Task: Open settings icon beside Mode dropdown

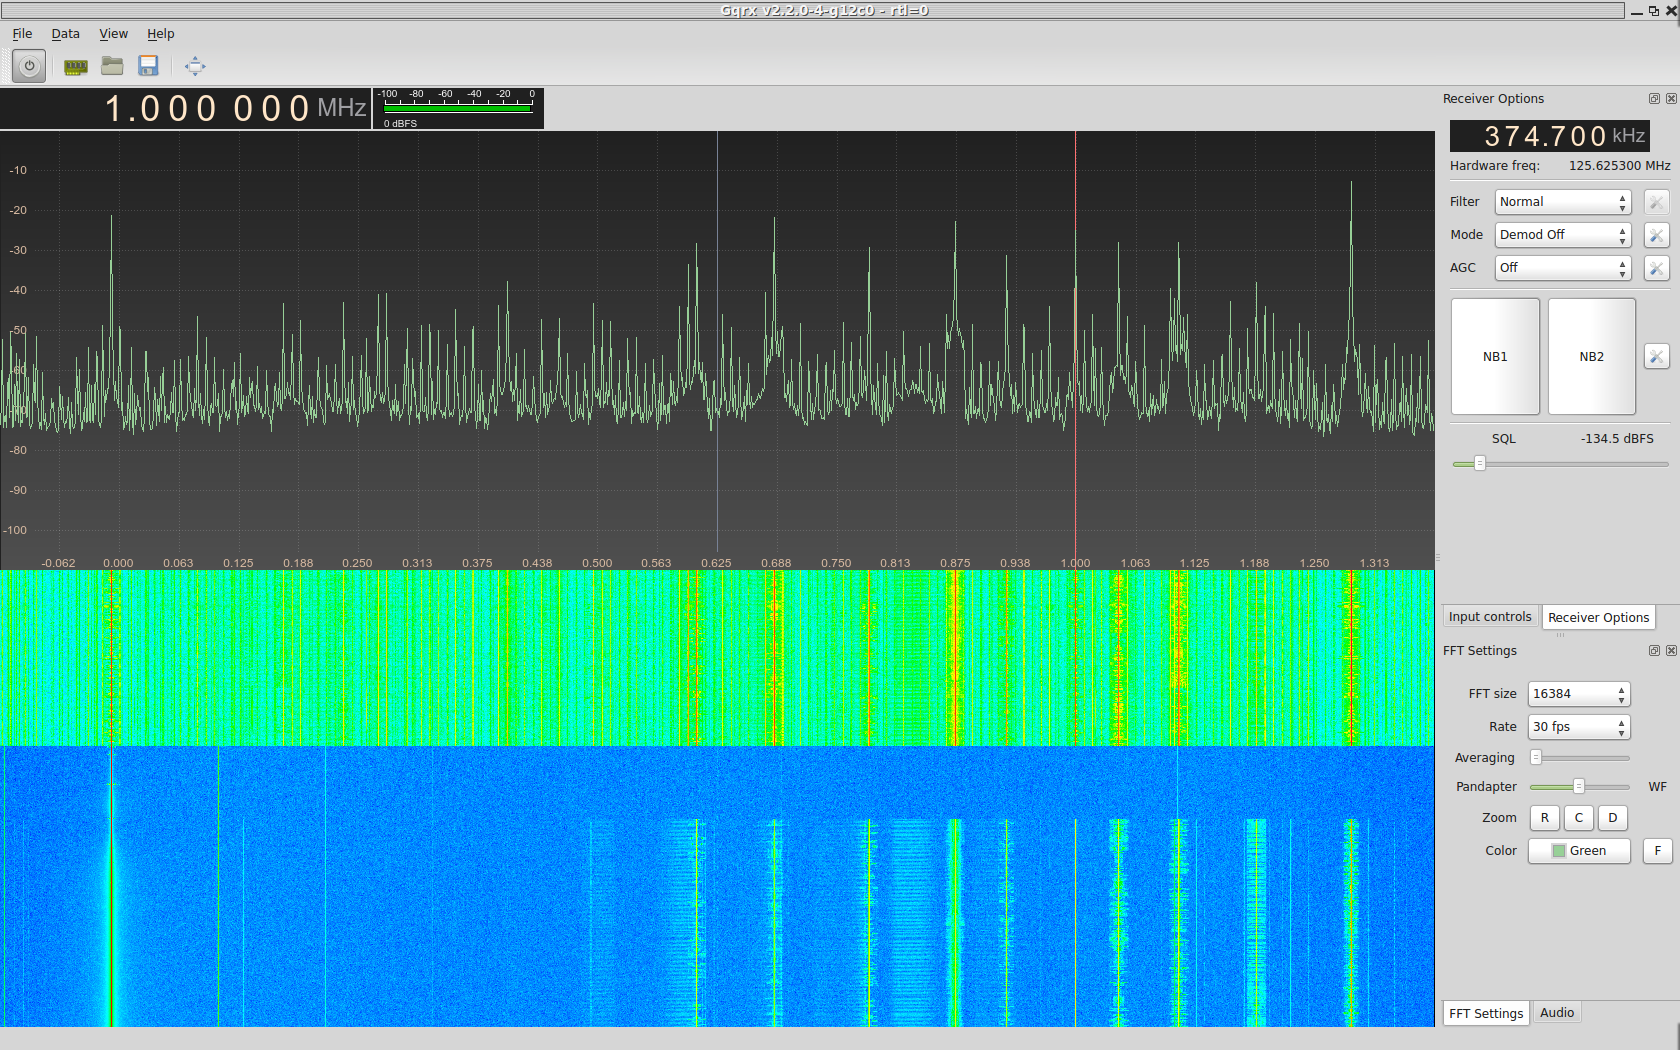Action: [1656, 235]
